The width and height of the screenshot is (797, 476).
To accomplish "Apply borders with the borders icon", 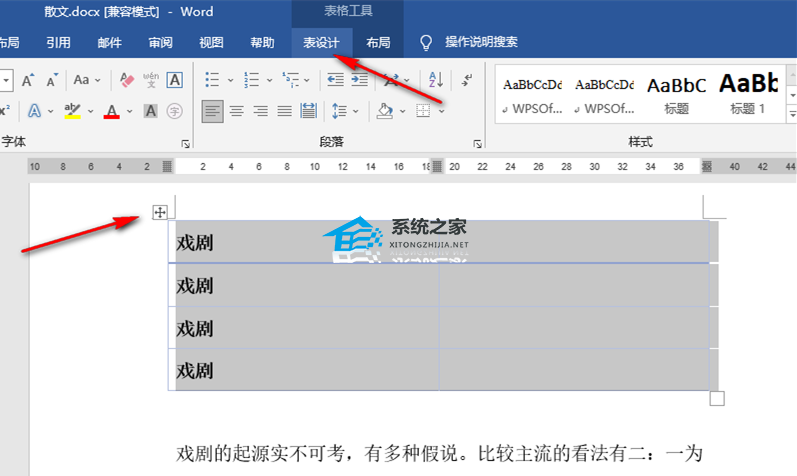I will tap(423, 110).
